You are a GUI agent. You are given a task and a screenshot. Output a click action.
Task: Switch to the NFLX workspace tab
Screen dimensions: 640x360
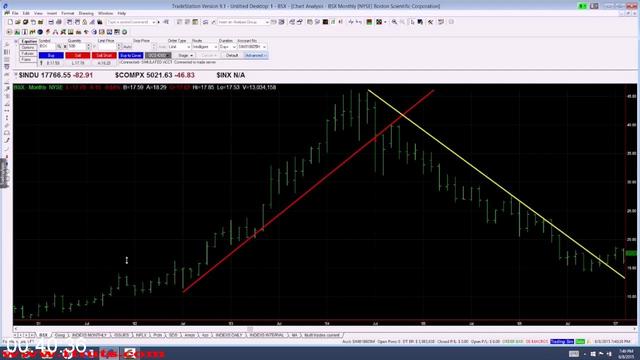[141, 335]
